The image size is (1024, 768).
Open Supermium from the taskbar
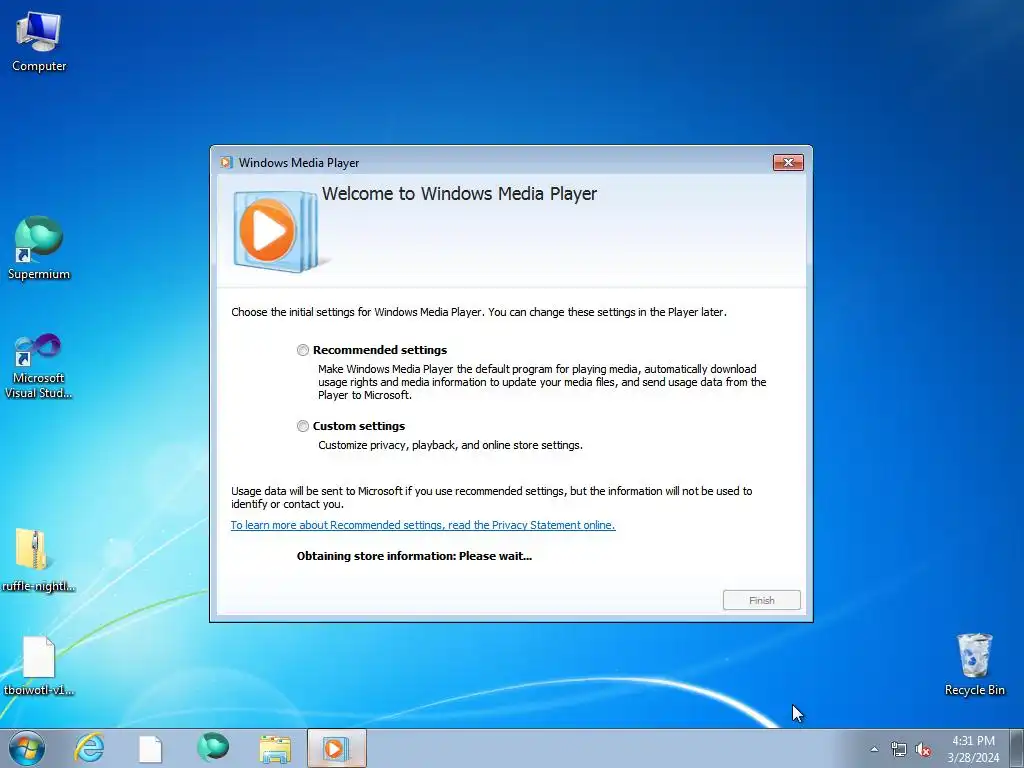(x=213, y=748)
